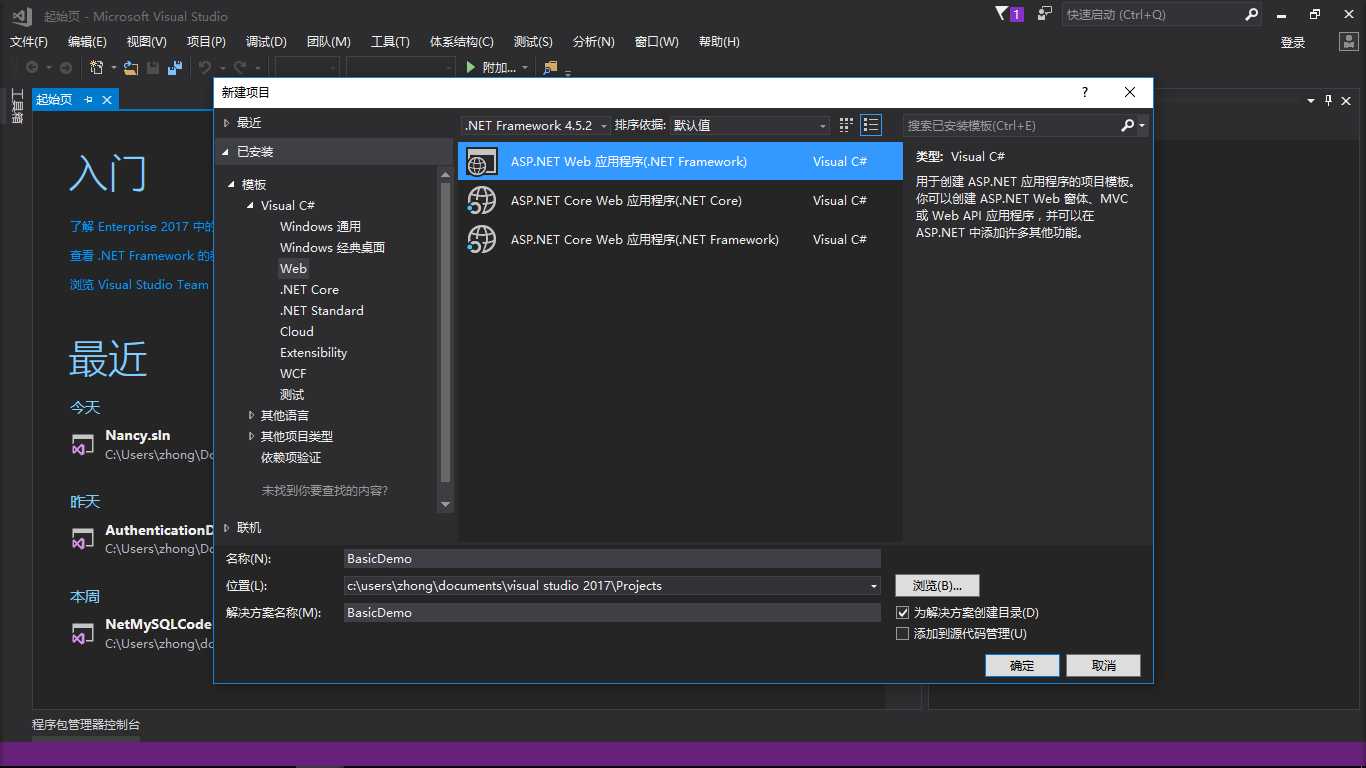The image size is (1366, 768).
Task: Click ASP.NET Web Framework template icon
Action: [x=482, y=161]
